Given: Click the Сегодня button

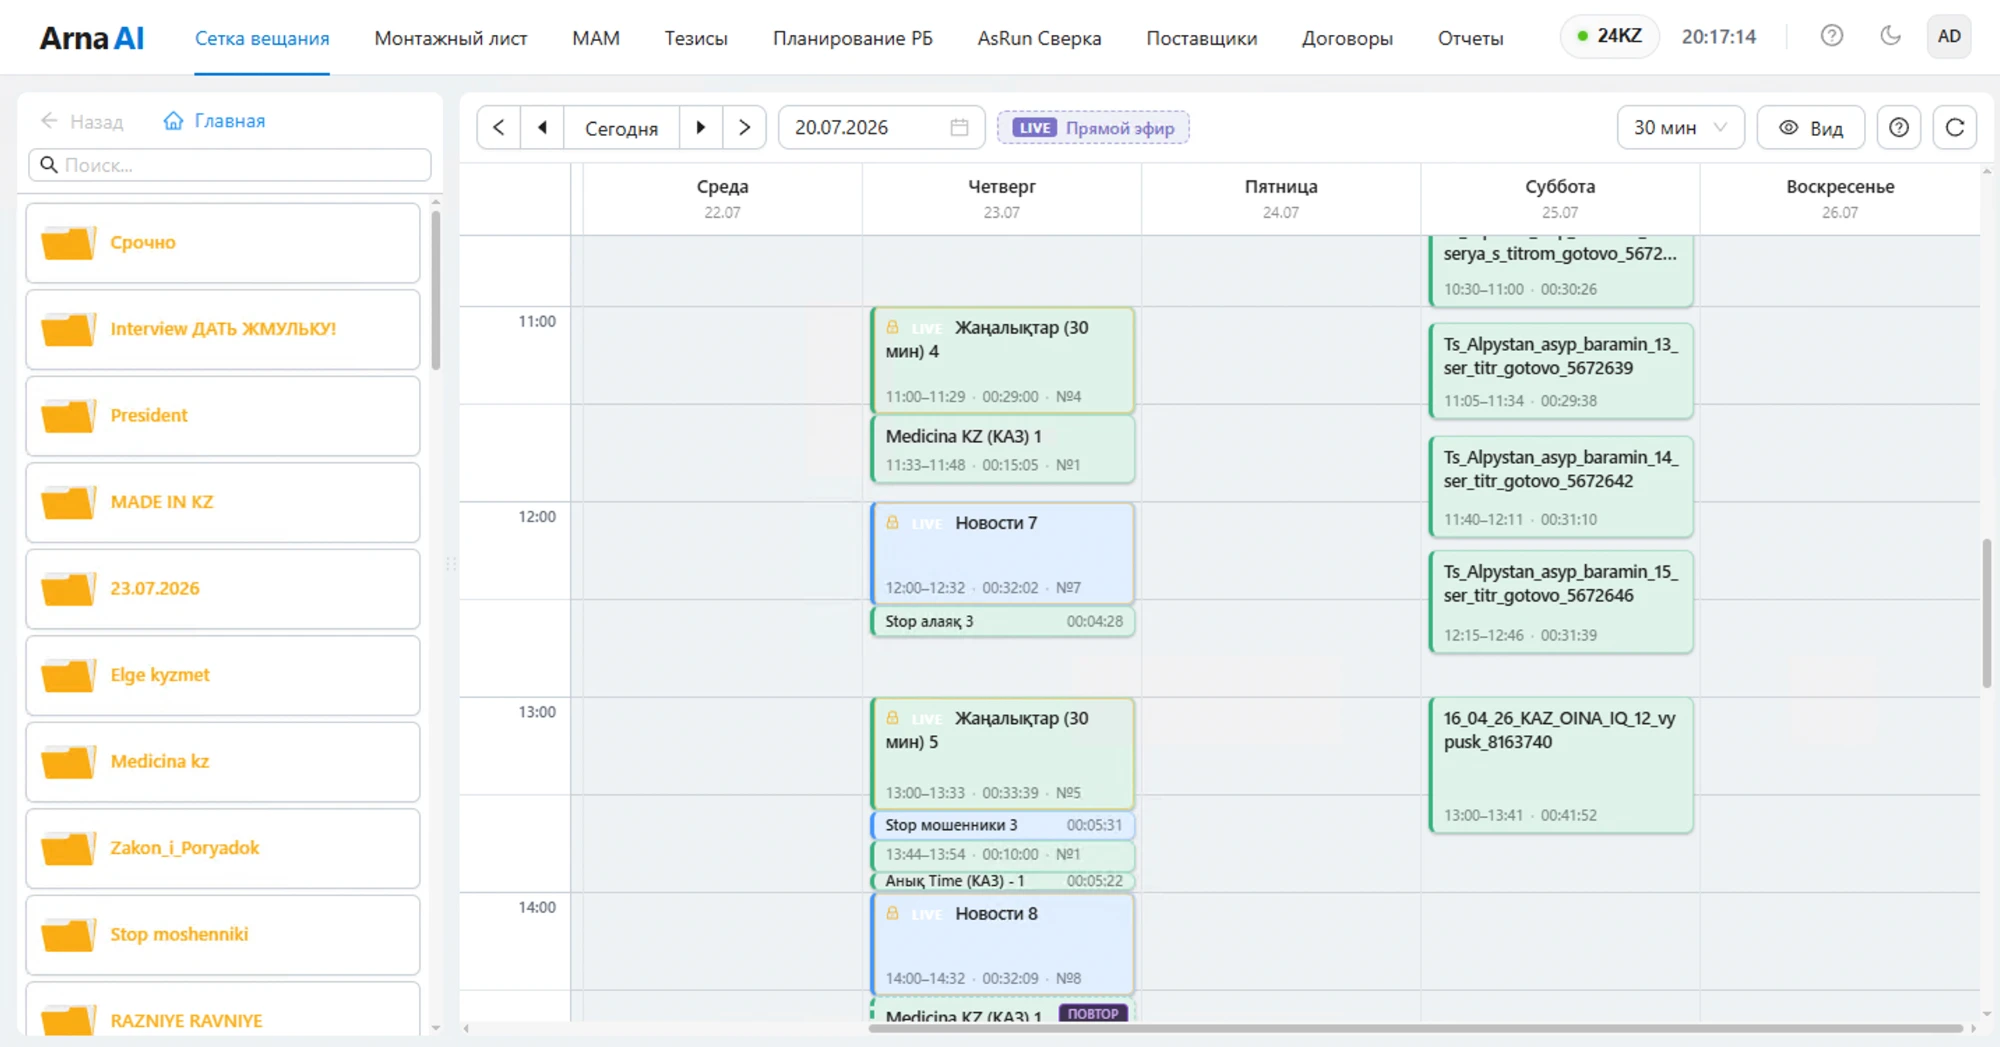Looking at the screenshot, I should (621, 128).
